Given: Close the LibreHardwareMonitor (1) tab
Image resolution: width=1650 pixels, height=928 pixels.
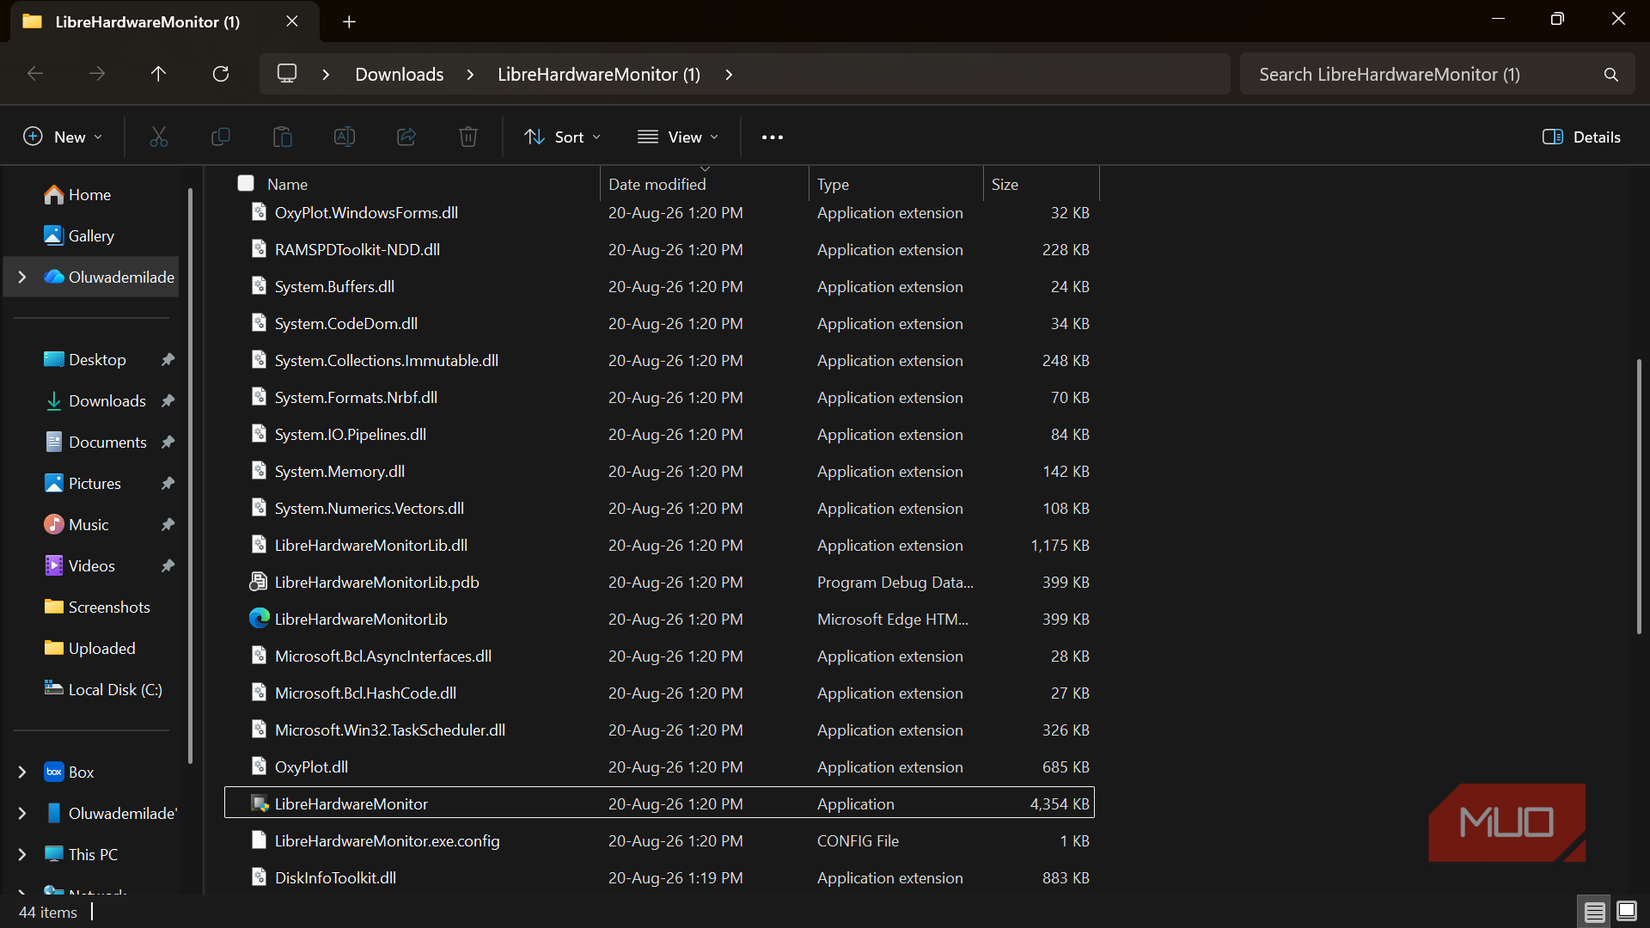Looking at the screenshot, I should point(292,21).
